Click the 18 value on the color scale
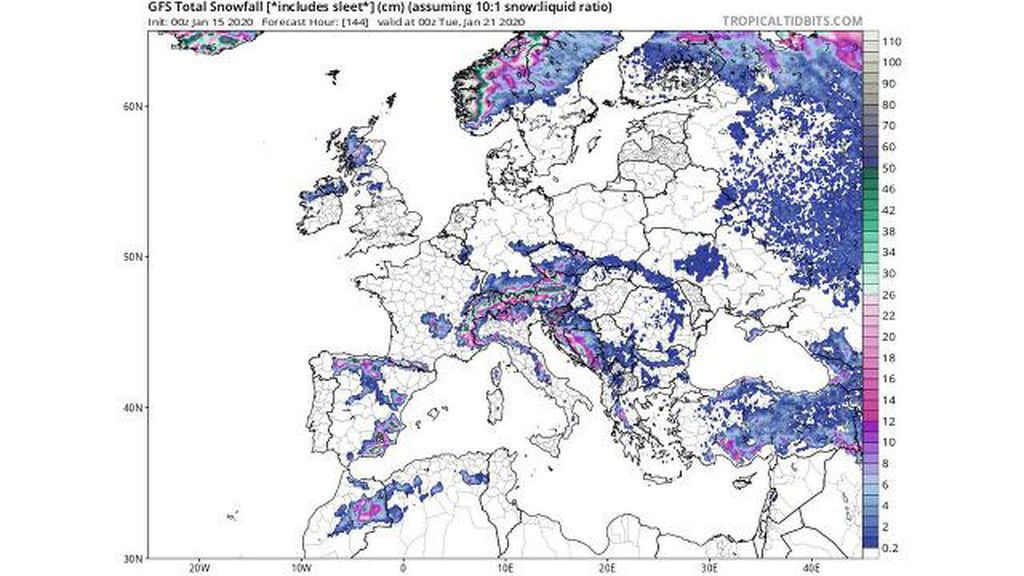Viewport: 1024px width, 576px height. (x=889, y=358)
